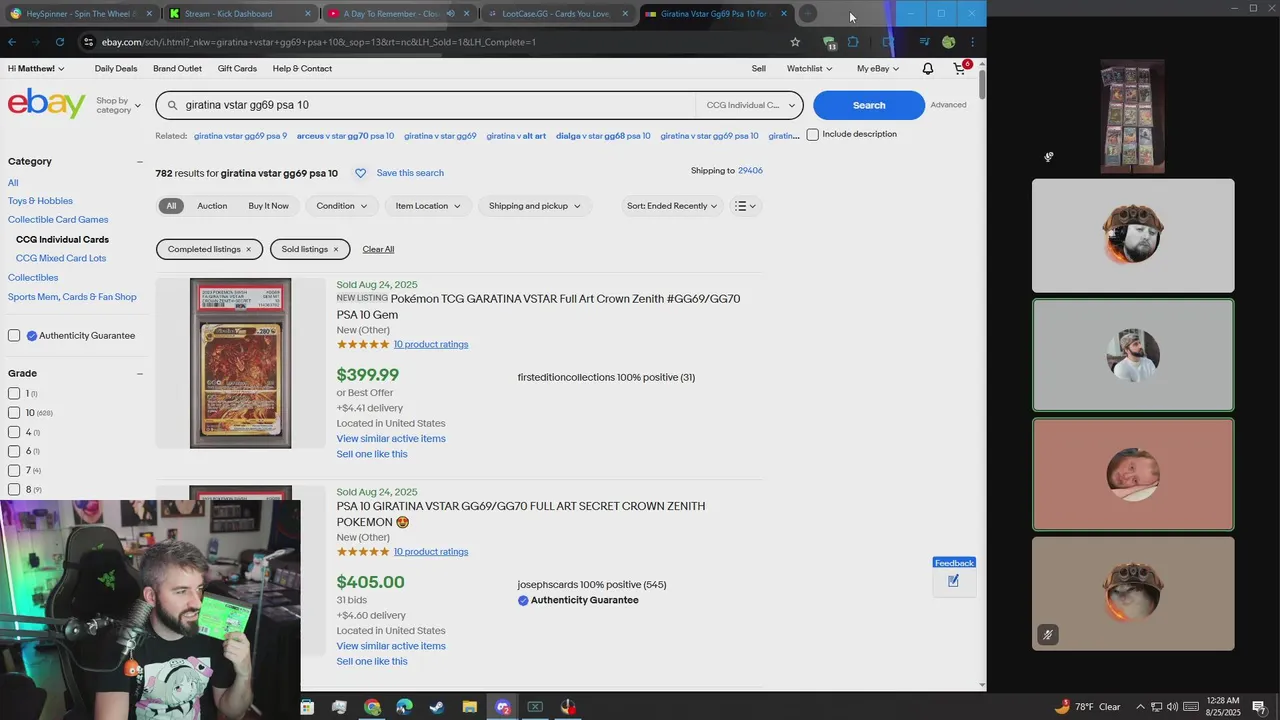Select the Buy It Now filter

[268, 206]
